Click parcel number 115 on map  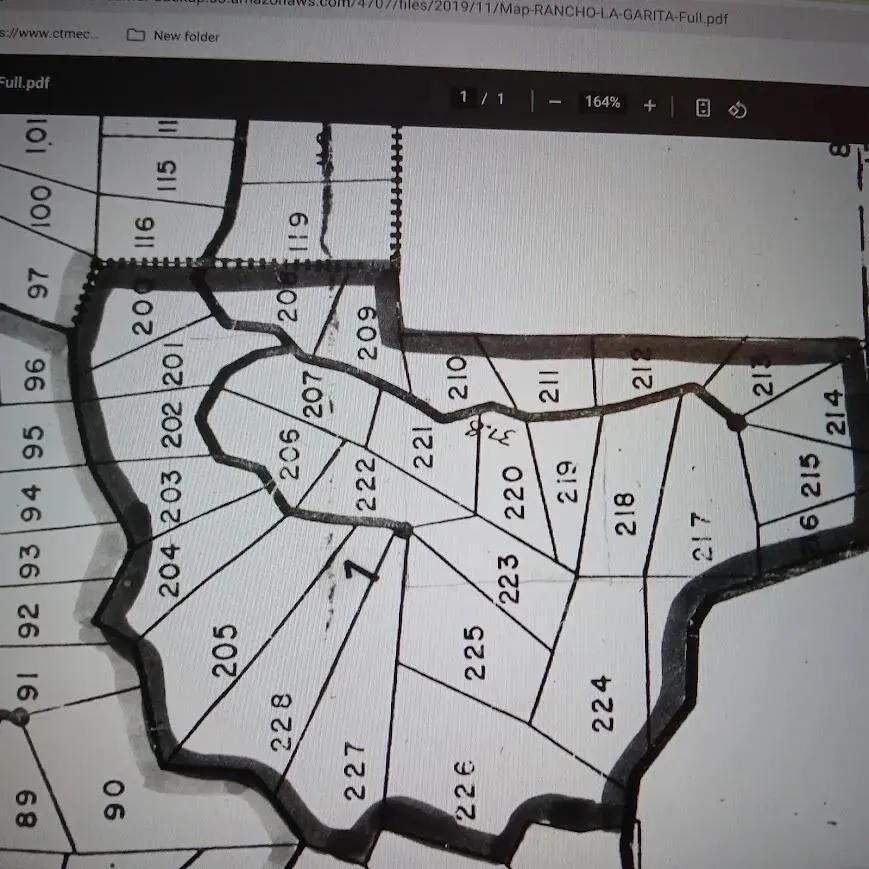166,176
